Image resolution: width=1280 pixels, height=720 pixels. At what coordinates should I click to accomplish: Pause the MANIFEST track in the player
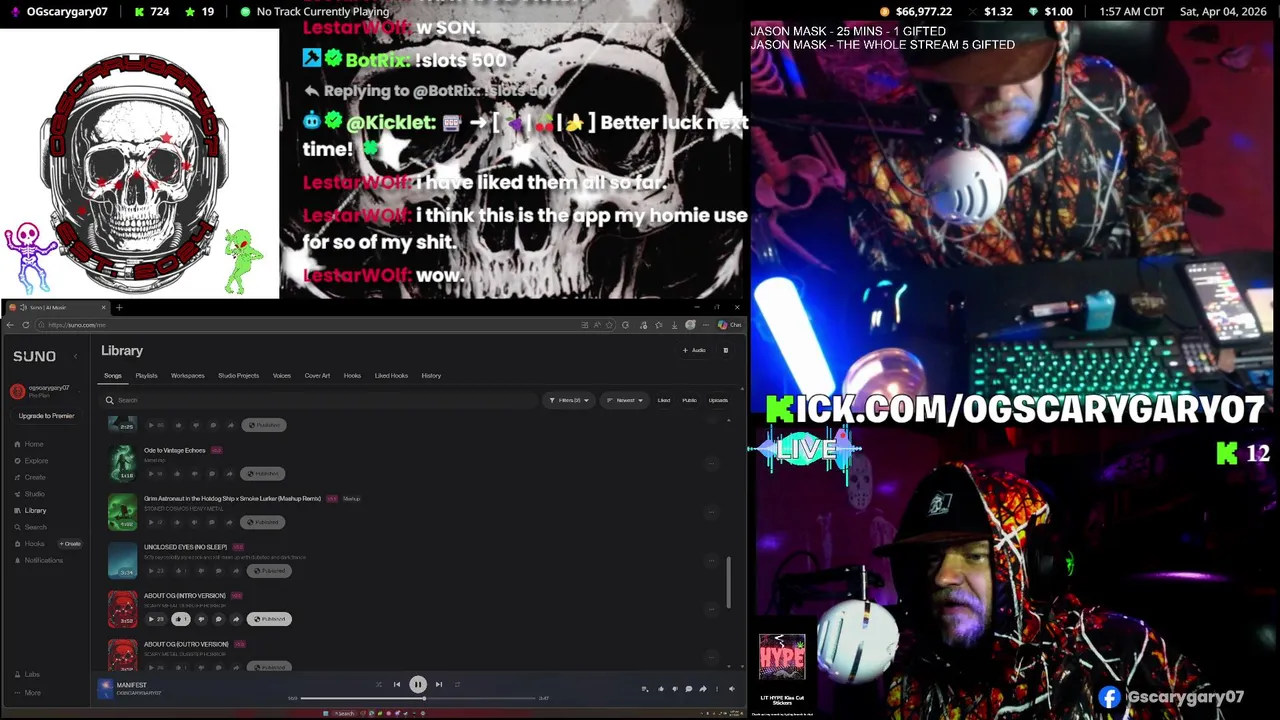tap(417, 685)
